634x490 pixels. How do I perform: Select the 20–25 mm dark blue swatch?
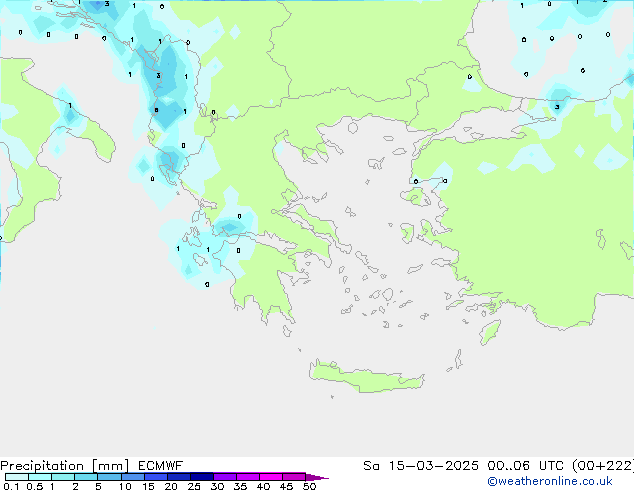pos(178,477)
